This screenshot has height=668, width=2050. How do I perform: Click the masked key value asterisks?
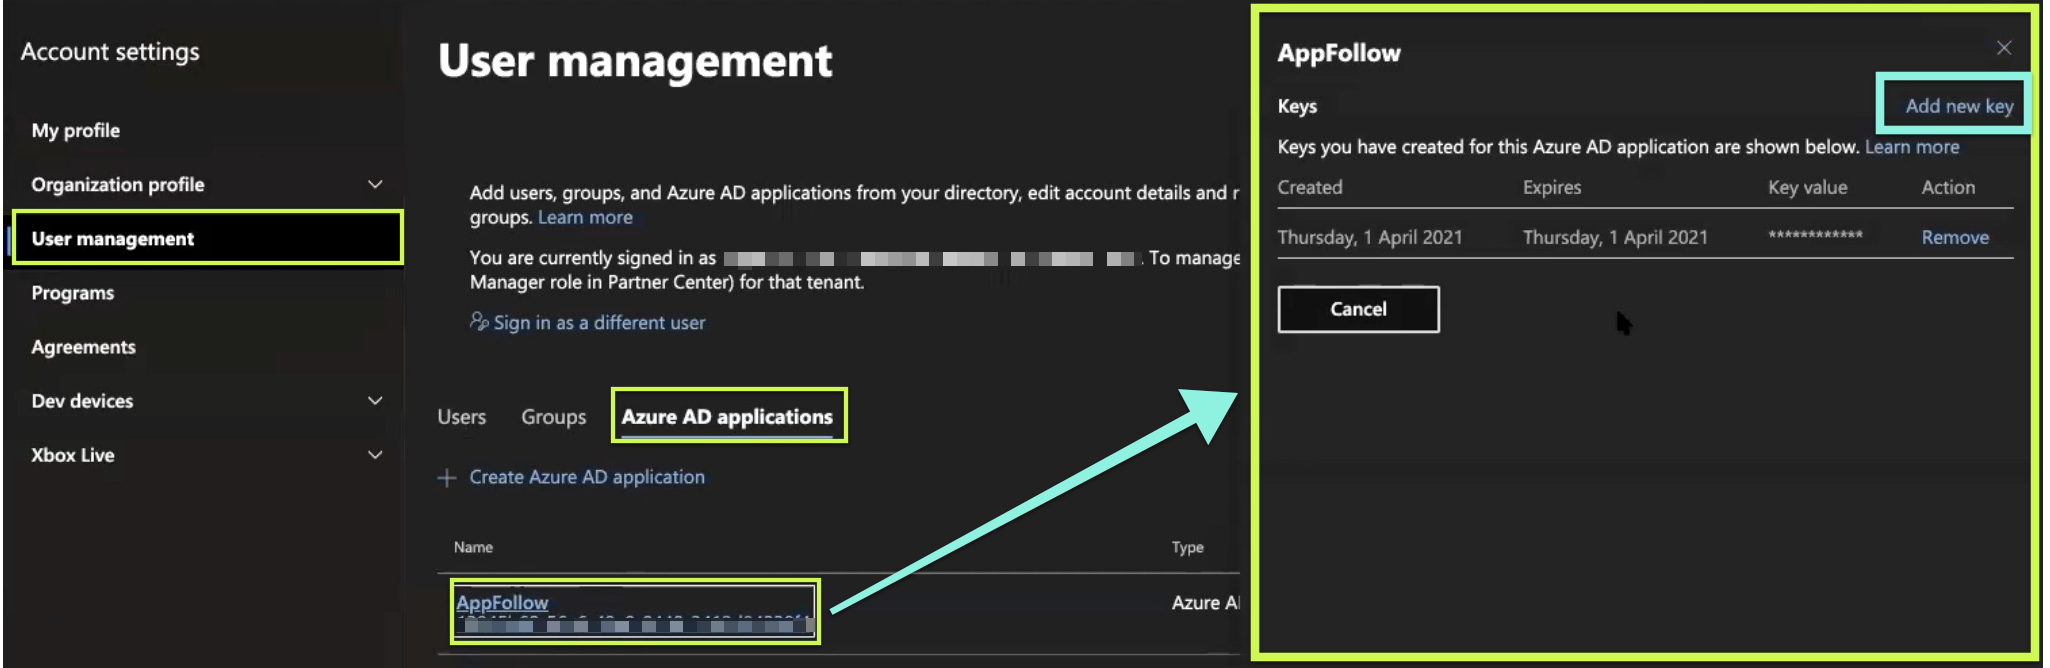[1815, 236]
